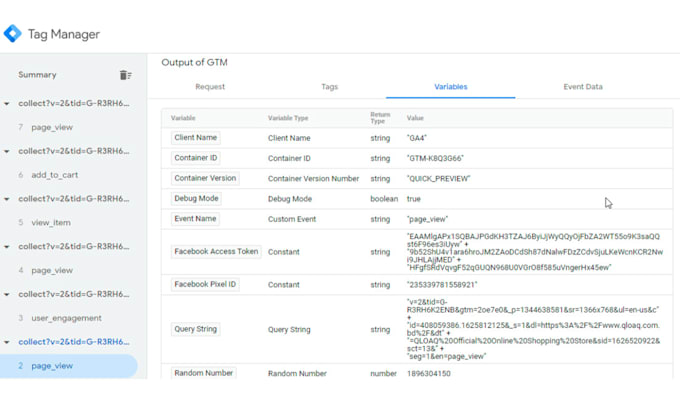Collapse the collect request containing 3 user_engagement

(x=7, y=294)
